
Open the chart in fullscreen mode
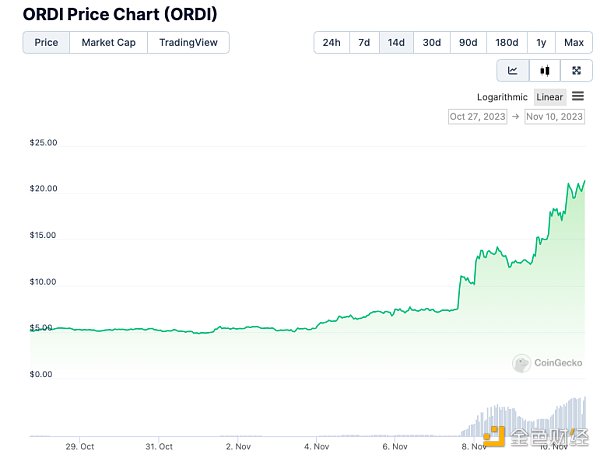pyautogui.click(x=576, y=70)
